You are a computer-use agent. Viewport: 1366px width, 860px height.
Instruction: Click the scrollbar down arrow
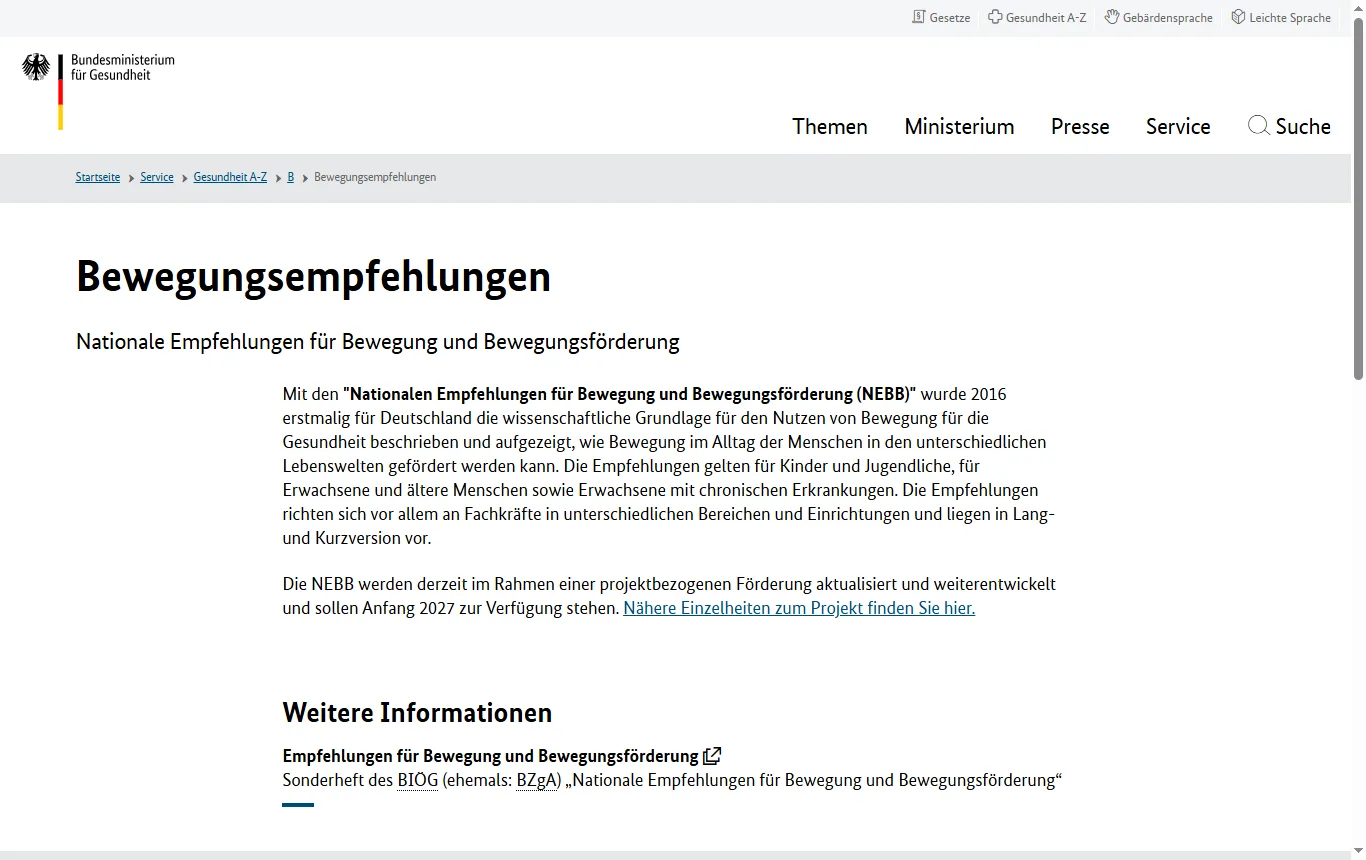[1358, 852]
